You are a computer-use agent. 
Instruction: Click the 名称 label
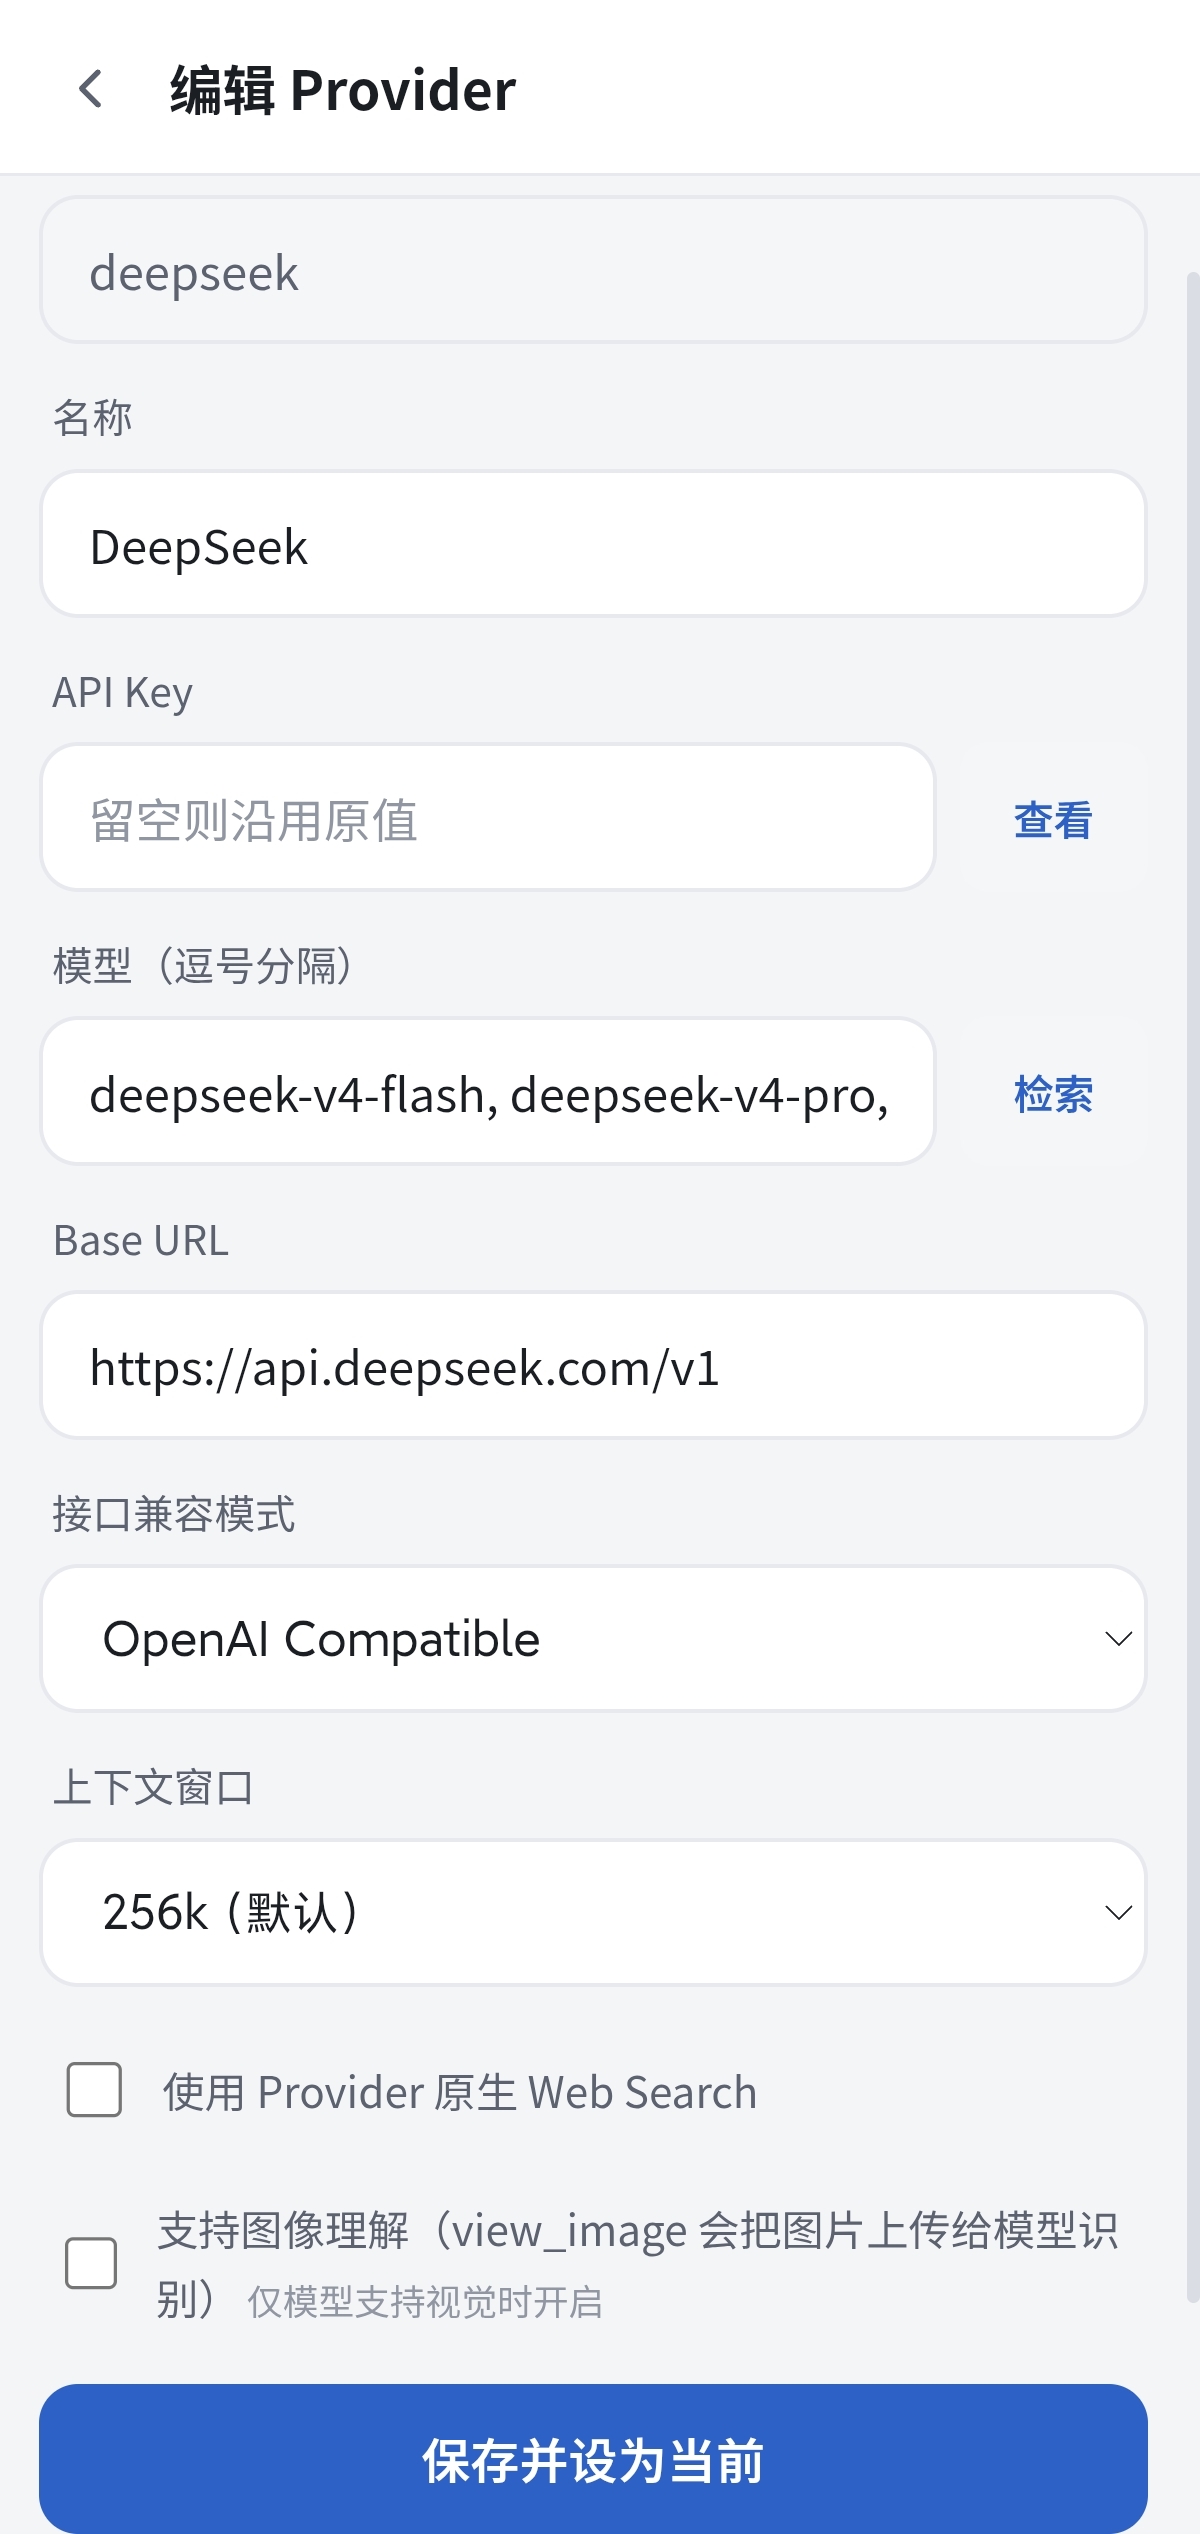tap(92, 417)
